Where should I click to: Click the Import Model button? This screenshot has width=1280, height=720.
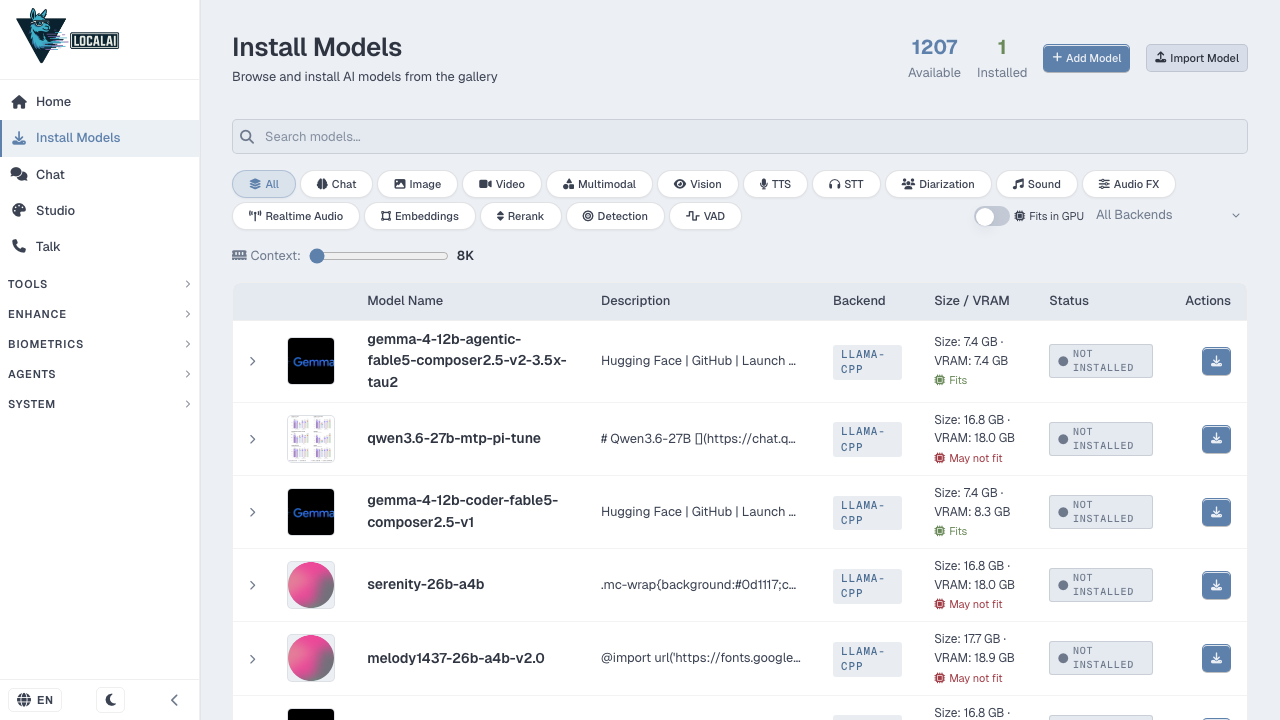[1197, 58]
